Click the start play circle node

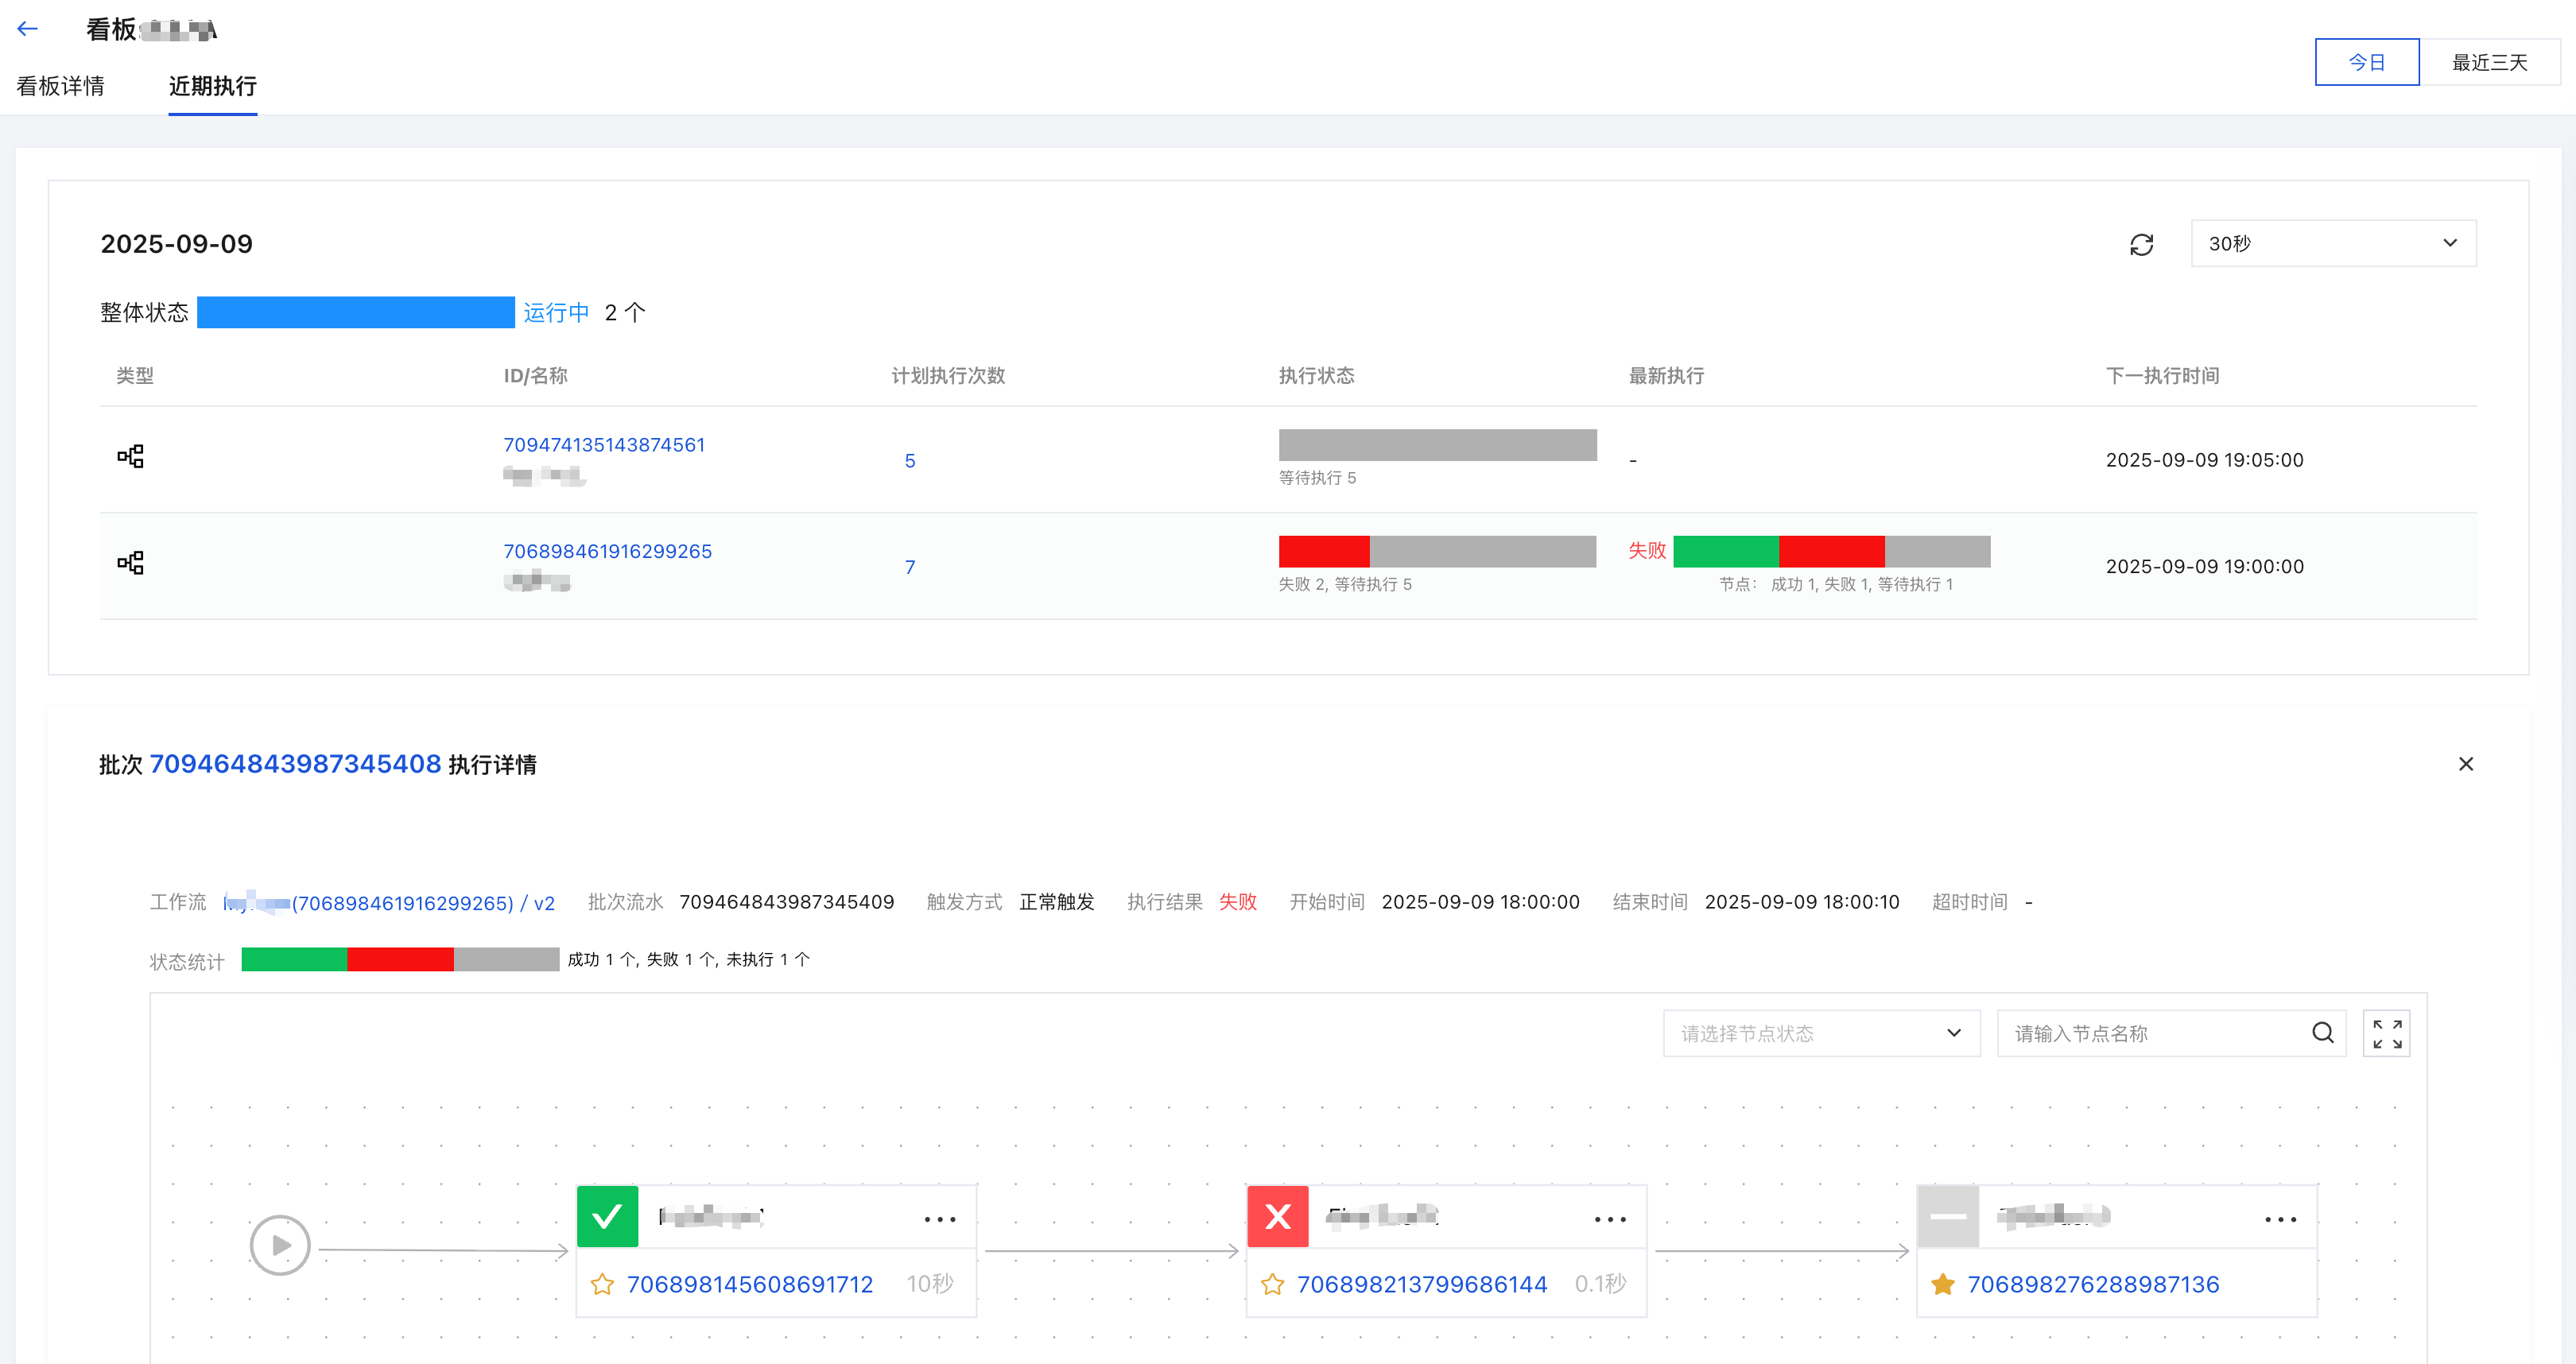[280, 1245]
